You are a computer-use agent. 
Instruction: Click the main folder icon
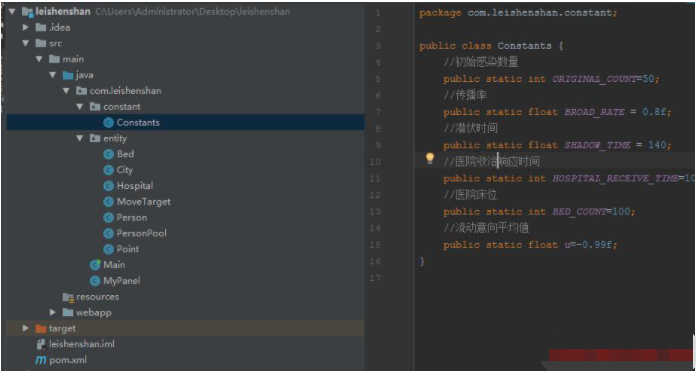tap(55, 59)
